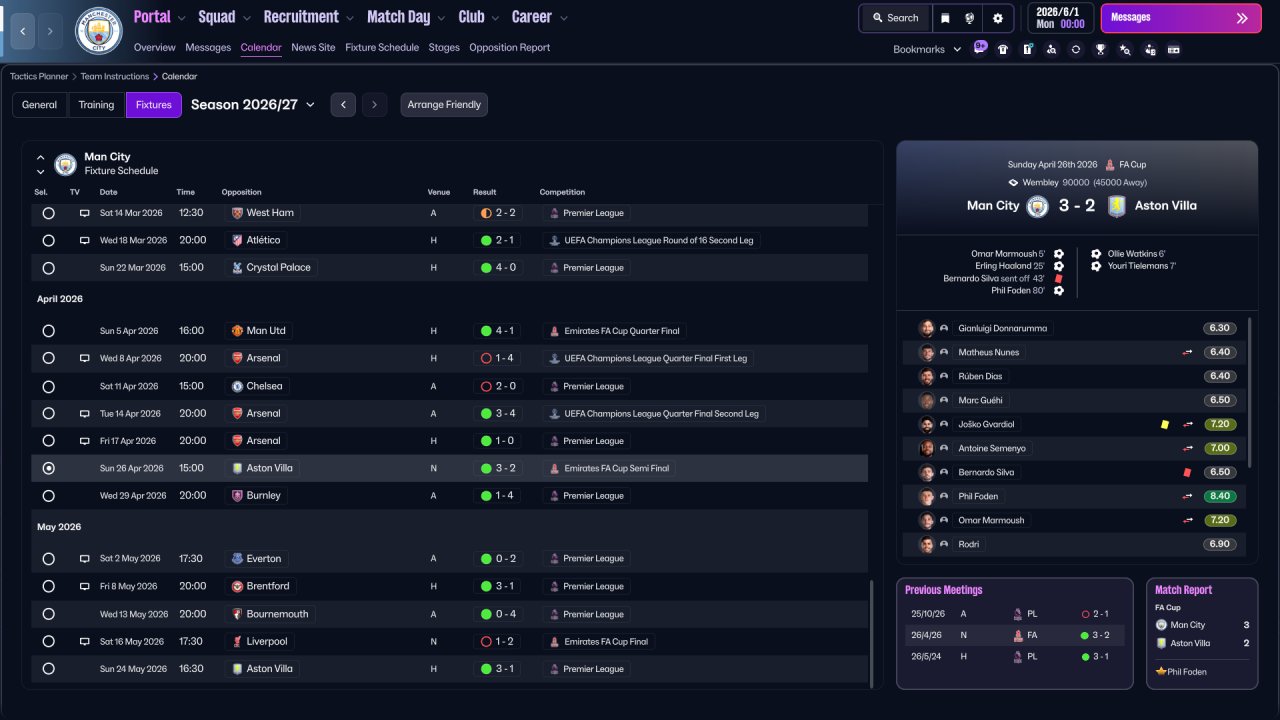The width and height of the screenshot is (1280, 720).
Task: Click Phil Foden's 8.40 rating badge
Action: coord(1219,496)
